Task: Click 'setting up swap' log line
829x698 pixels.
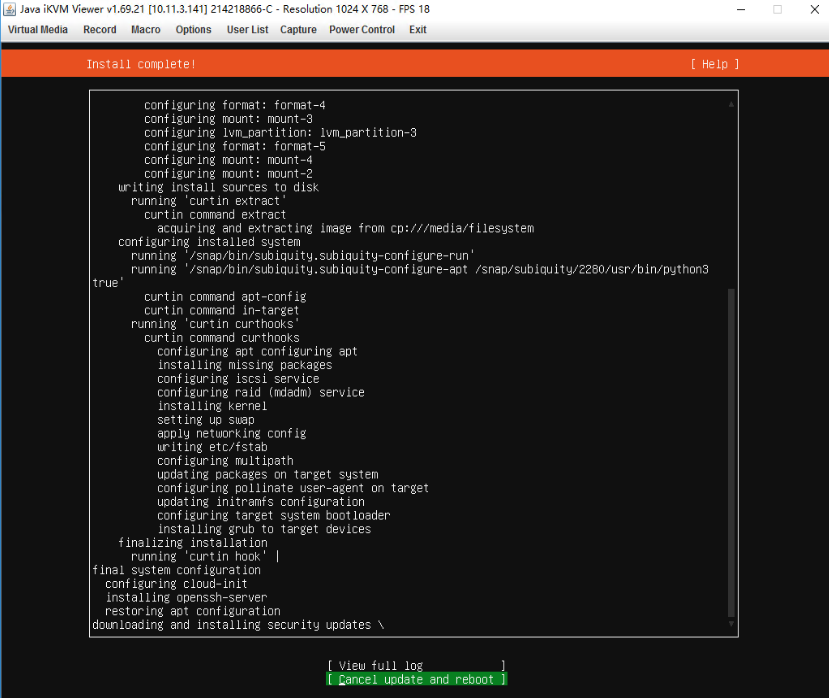Action: 206,419
